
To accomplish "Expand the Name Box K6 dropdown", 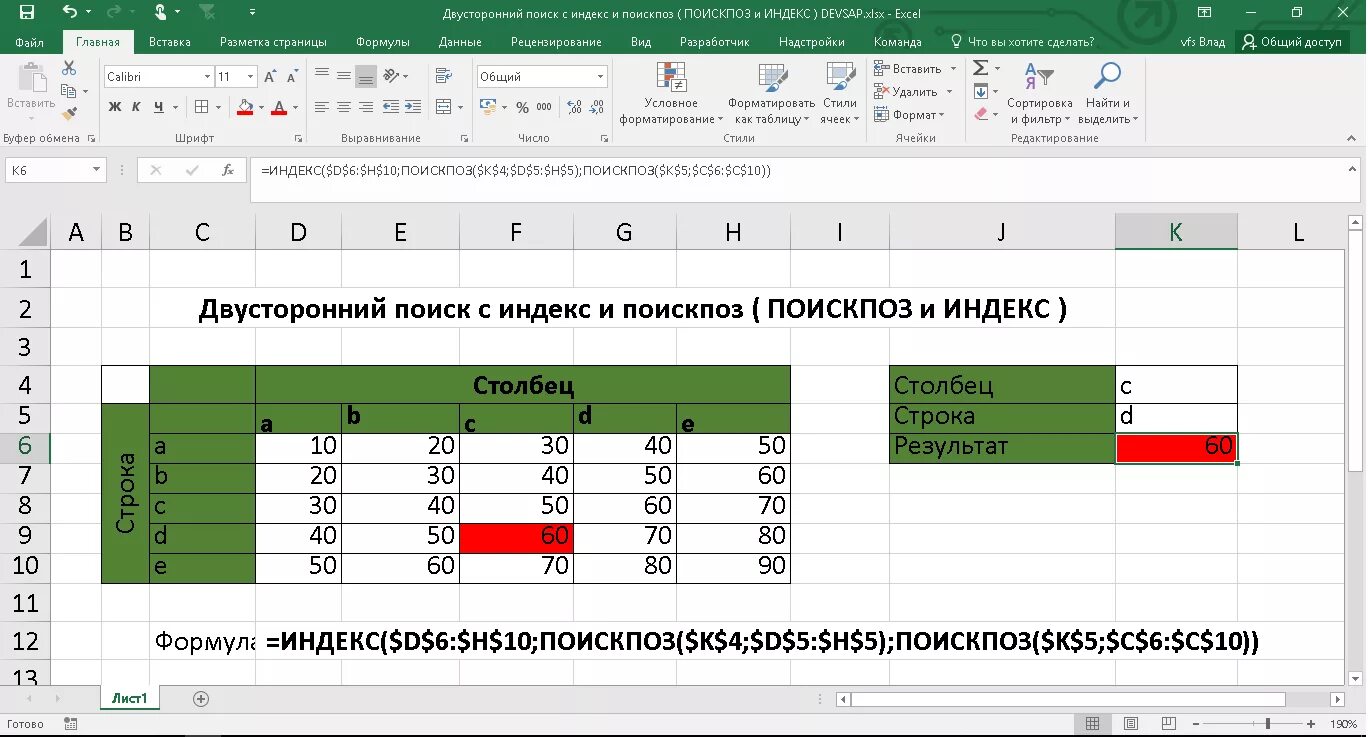I will point(96,170).
